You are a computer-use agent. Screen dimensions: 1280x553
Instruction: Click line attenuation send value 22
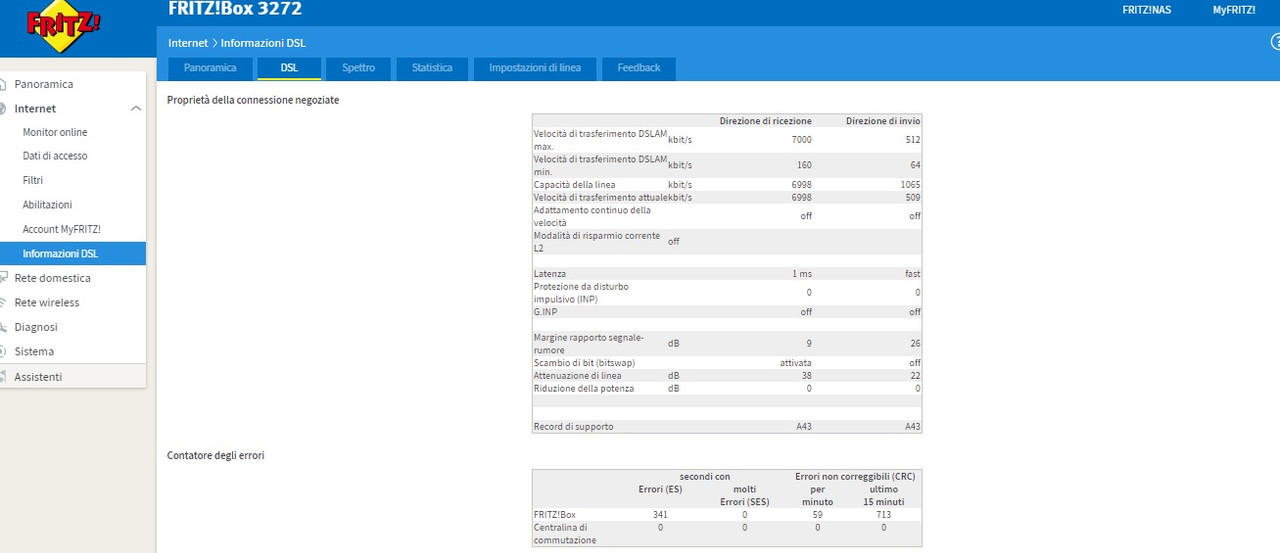(915, 376)
